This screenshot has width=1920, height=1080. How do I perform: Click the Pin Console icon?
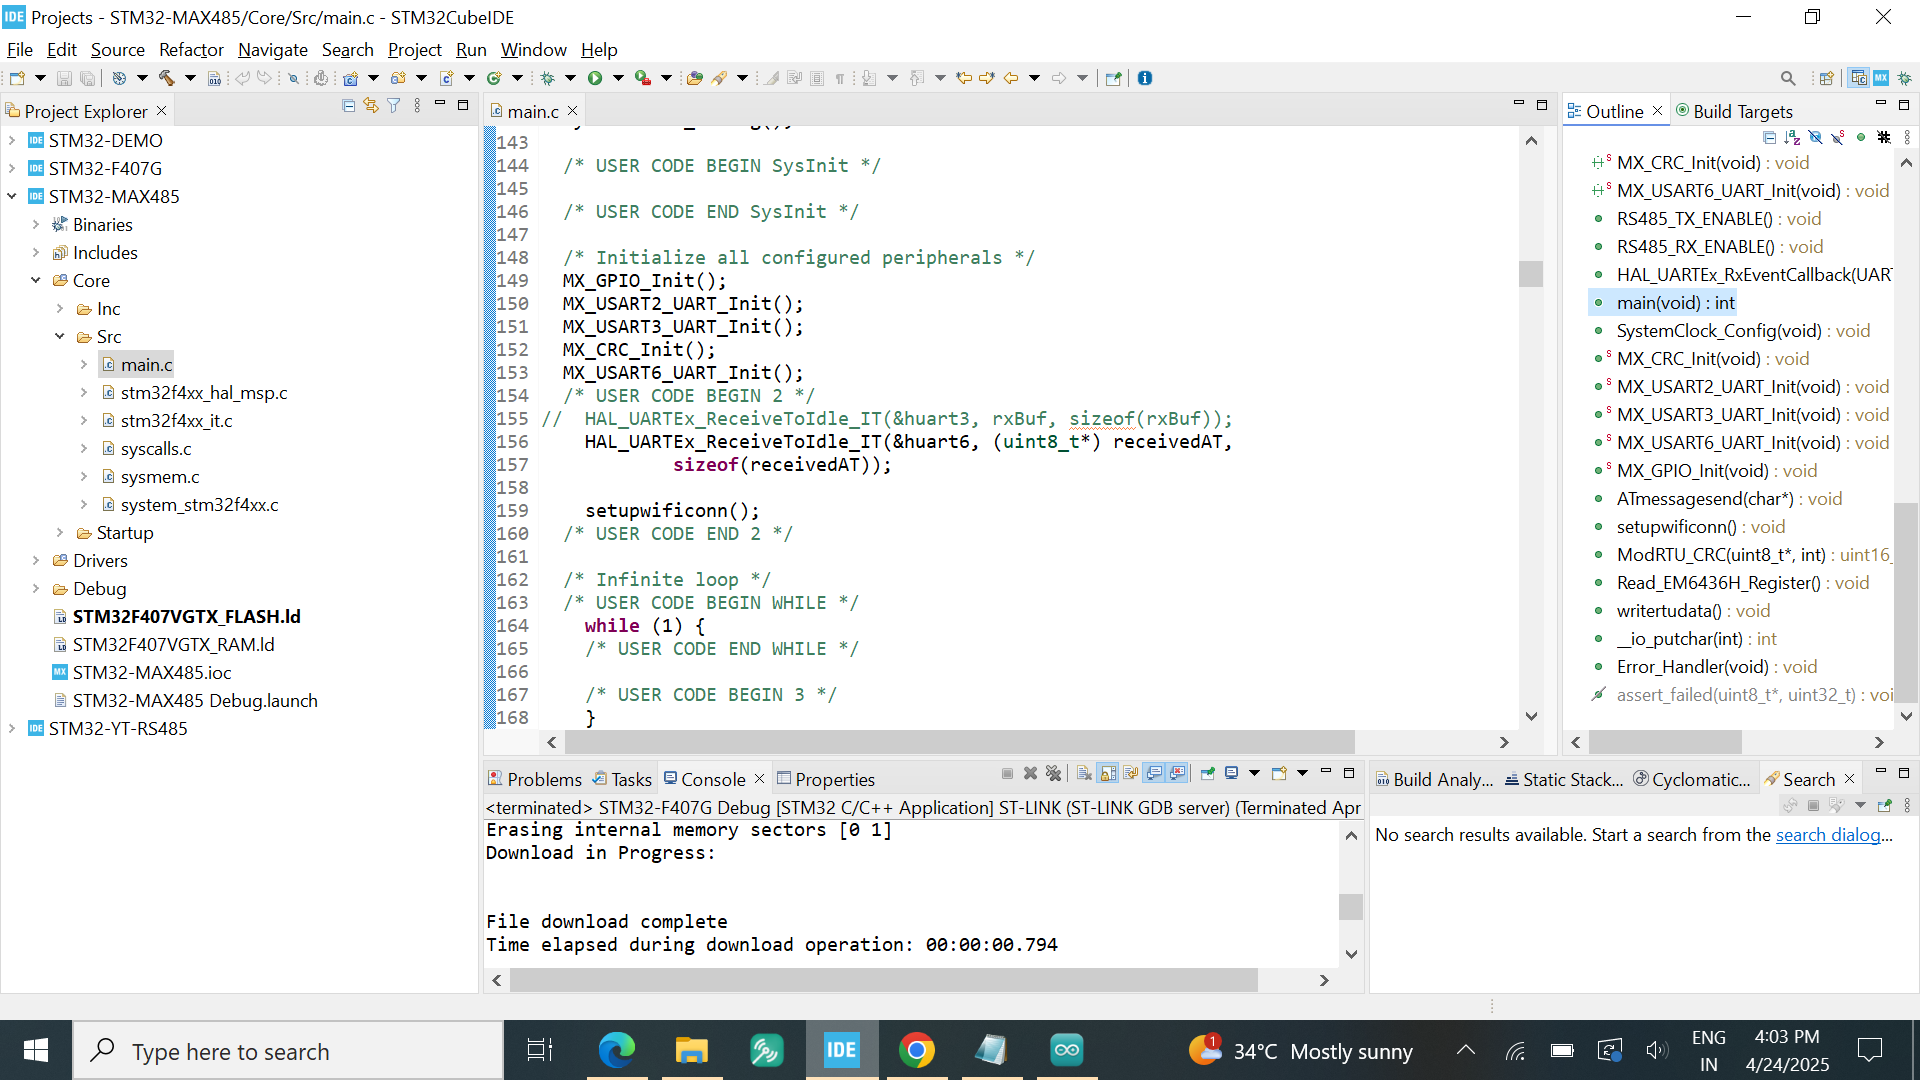(x=1208, y=773)
